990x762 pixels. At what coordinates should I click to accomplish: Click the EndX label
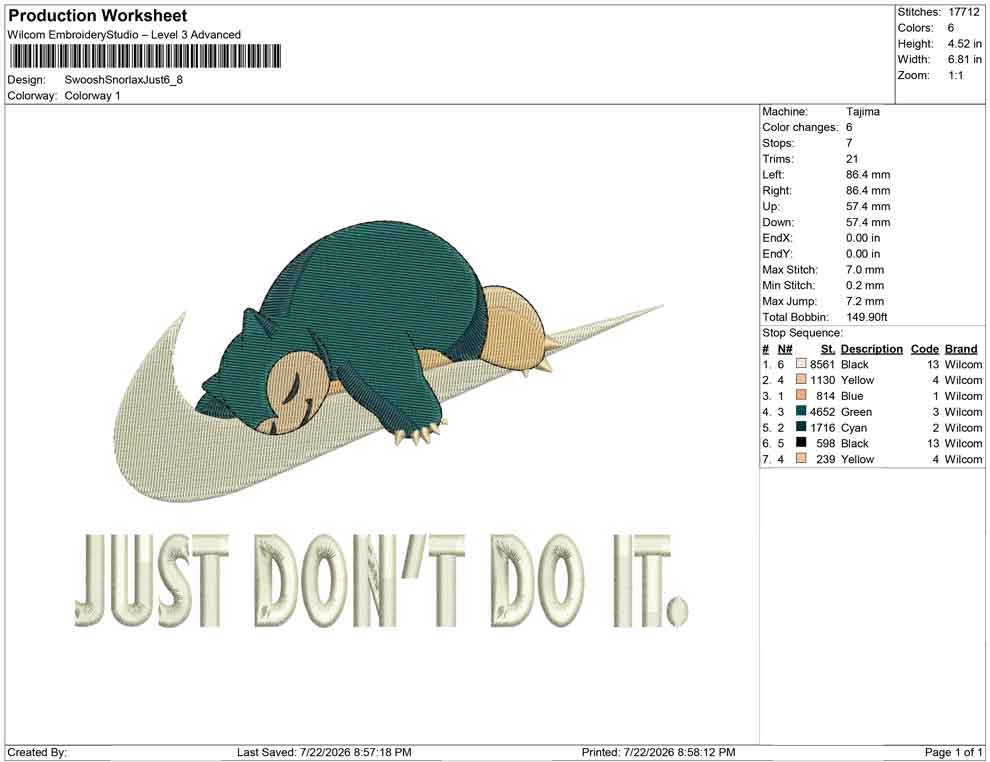[x=777, y=237]
